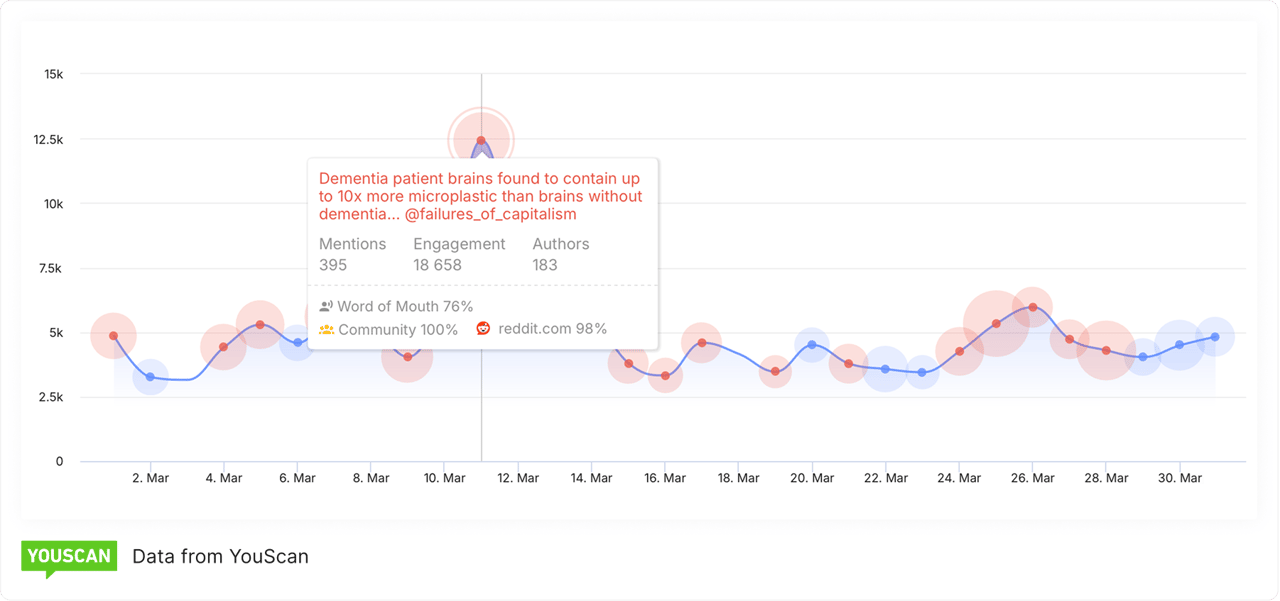Click the red data point on 4 Mar
Image resolution: width=1280 pixels, height=601 pixels.
pos(223,347)
